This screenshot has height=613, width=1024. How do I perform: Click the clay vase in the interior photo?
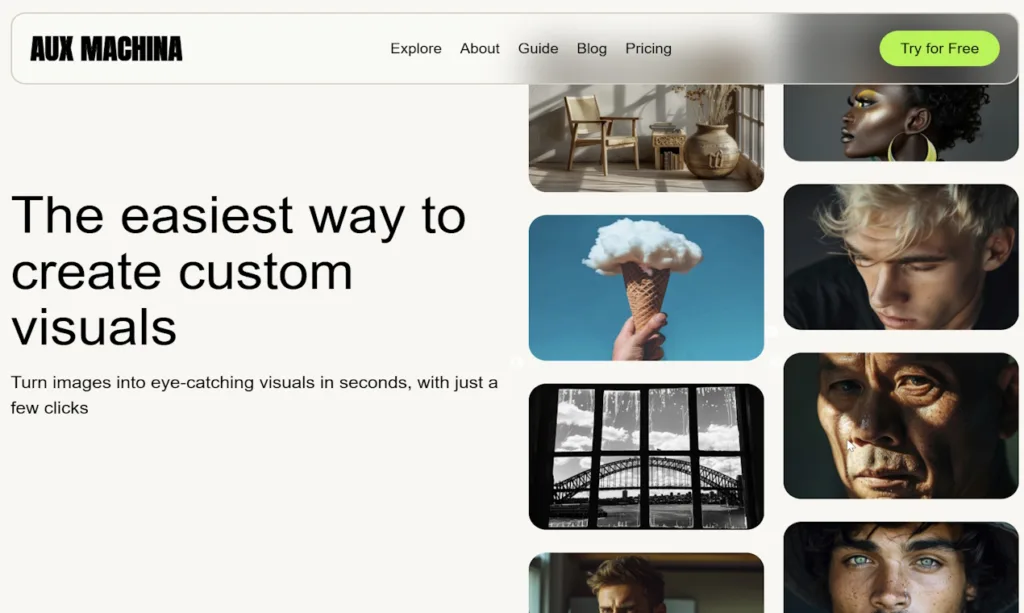pyautogui.click(x=711, y=152)
